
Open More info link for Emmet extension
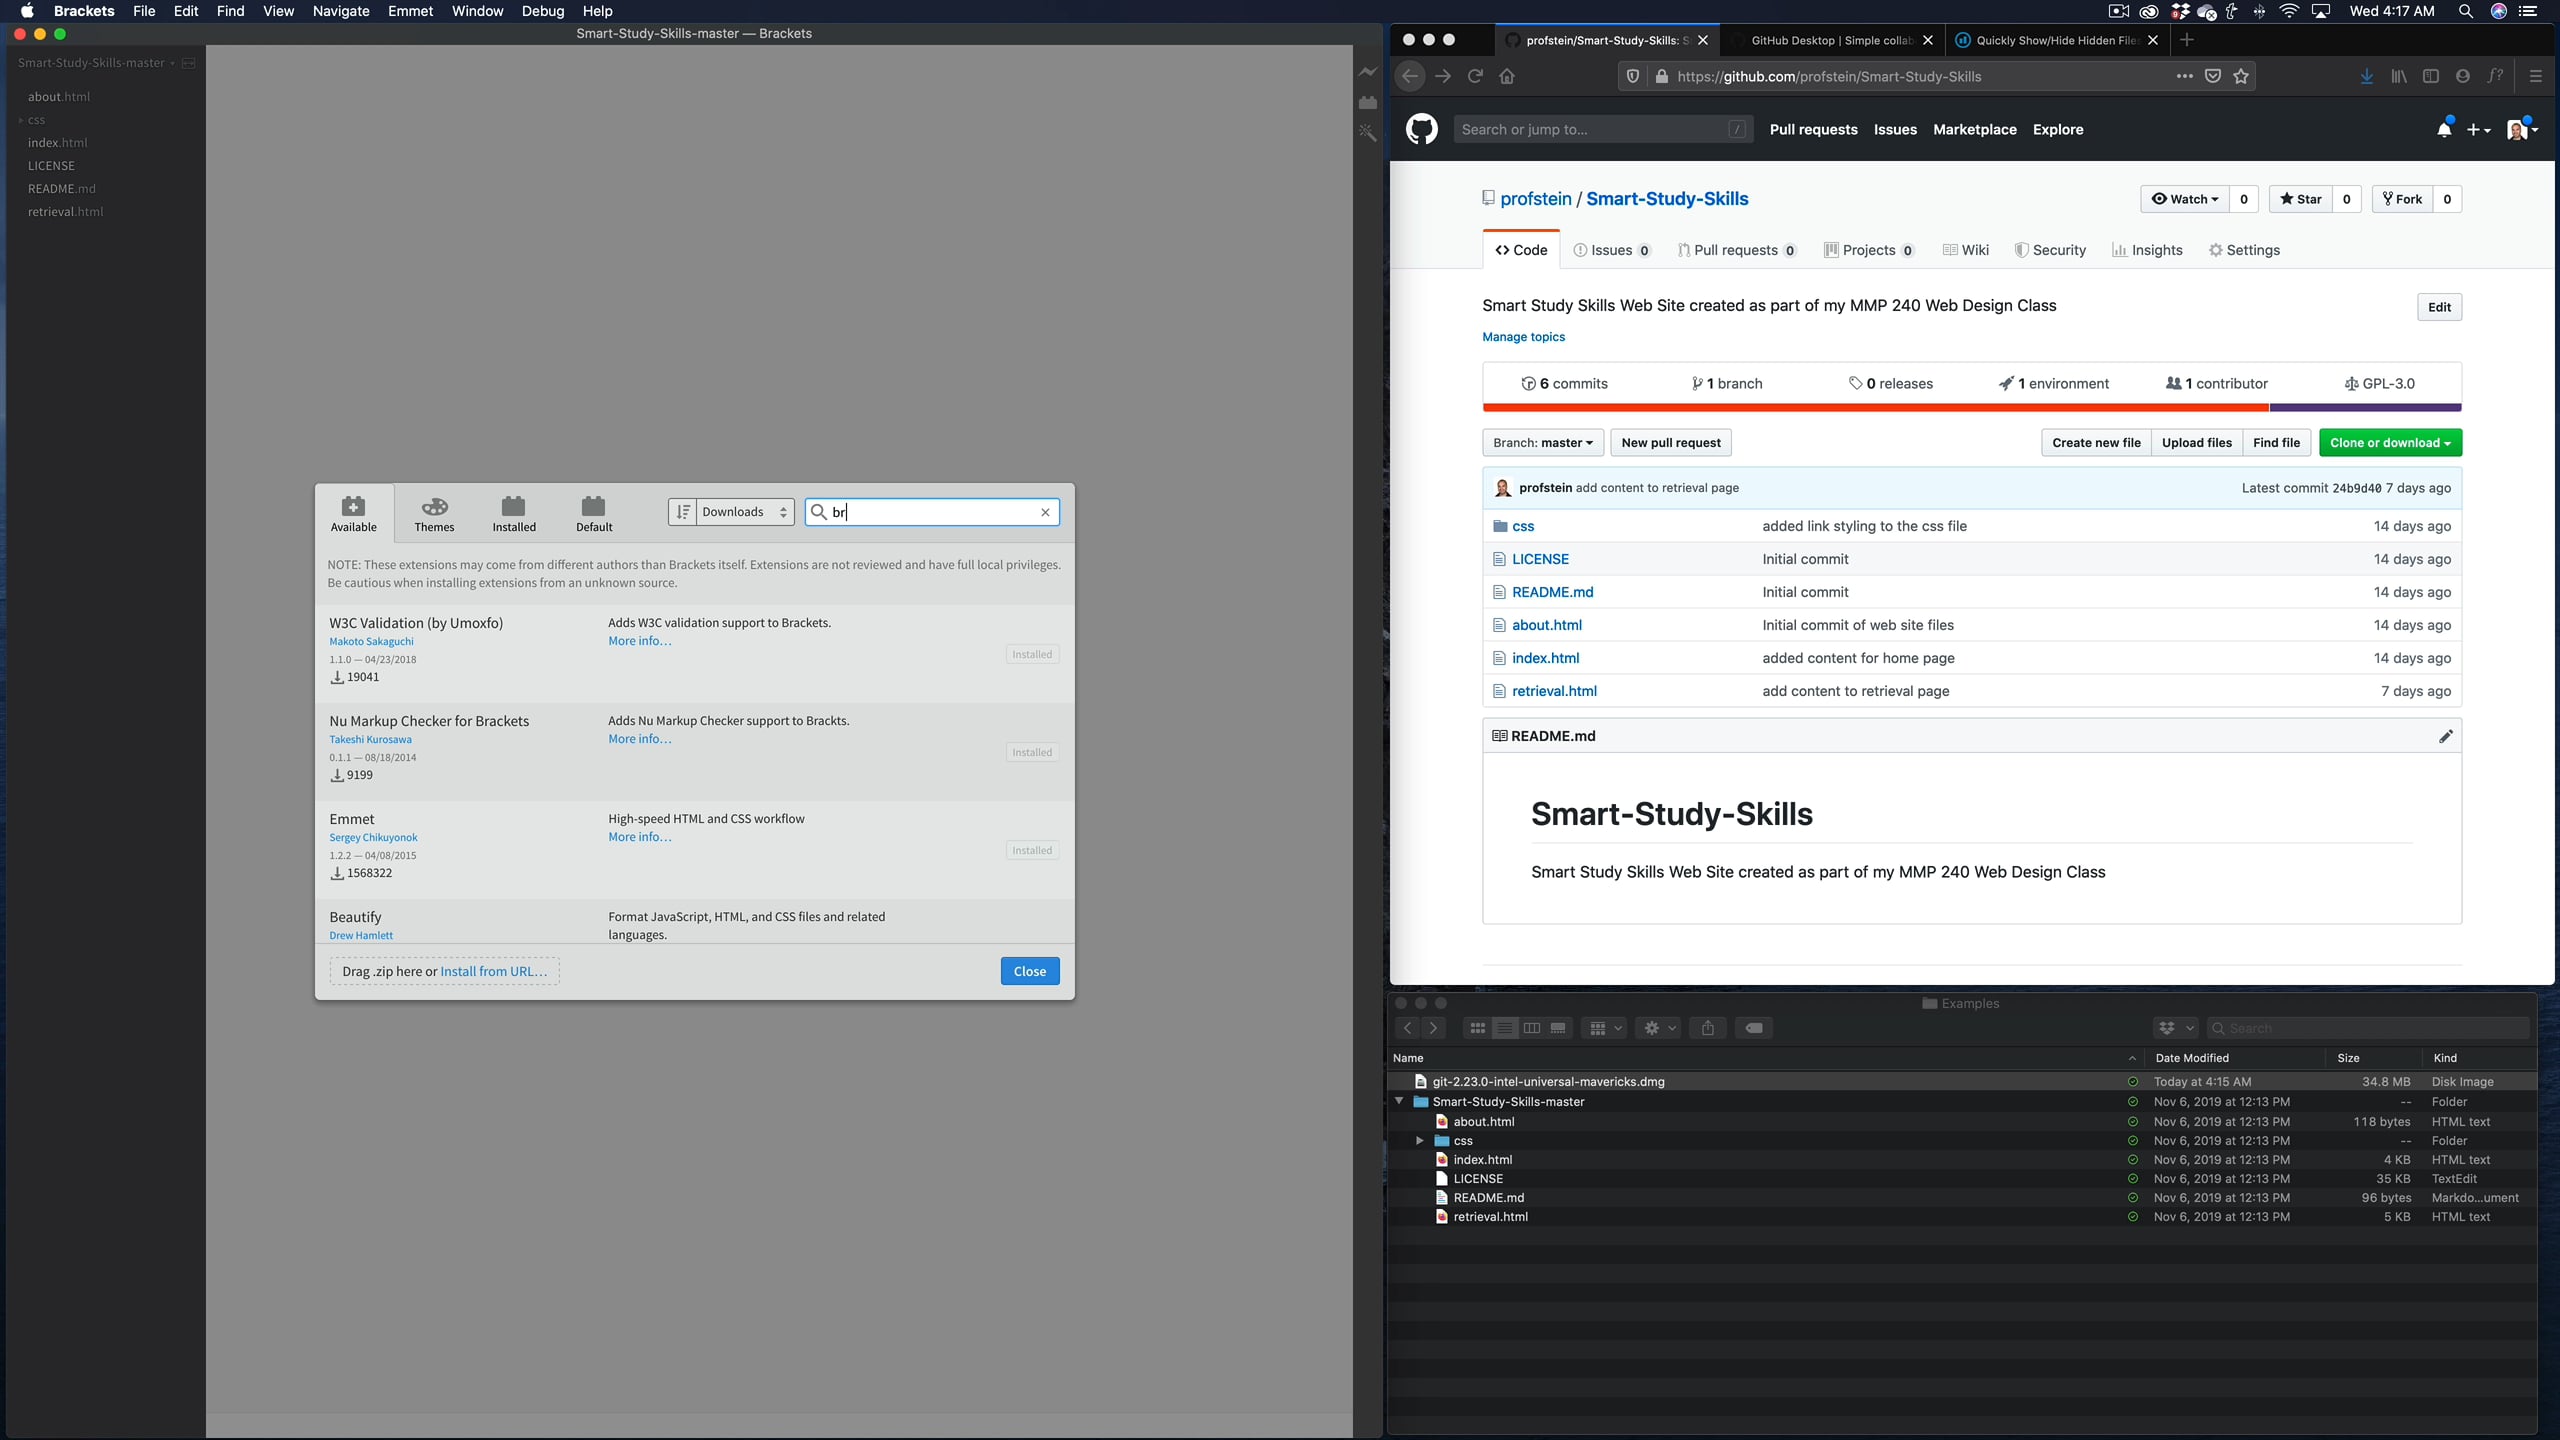click(639, 837)
